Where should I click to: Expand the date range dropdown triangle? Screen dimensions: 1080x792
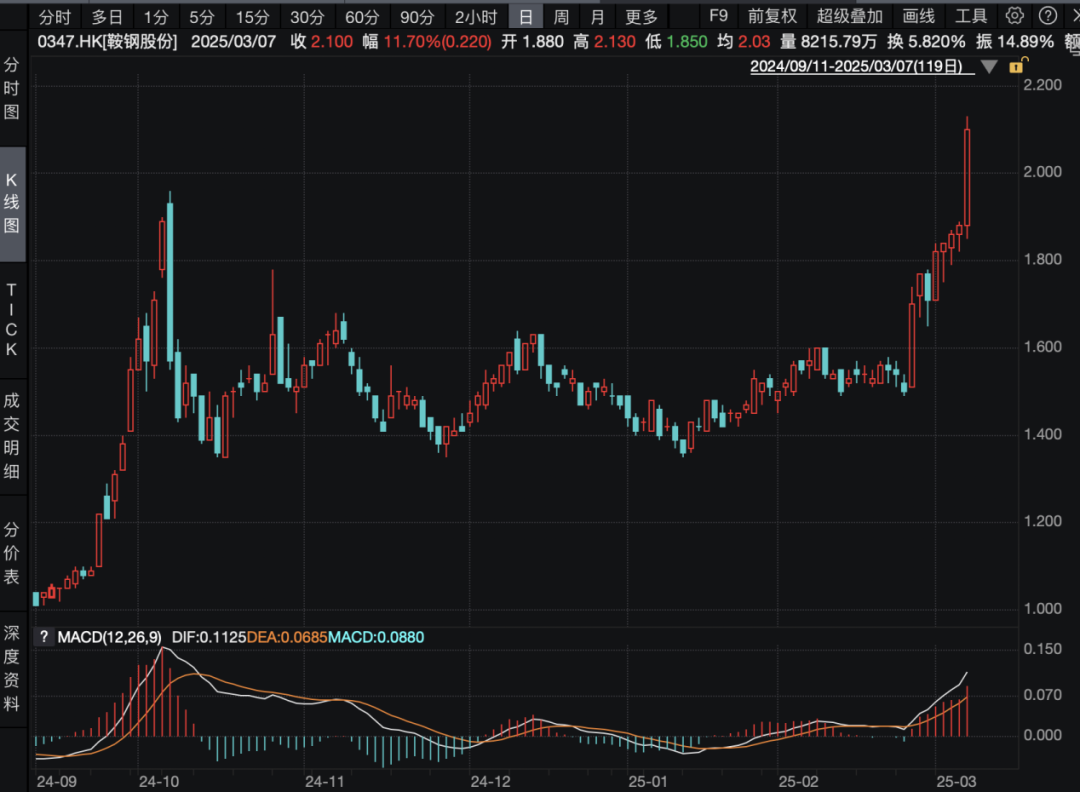[x=989, y=67]
